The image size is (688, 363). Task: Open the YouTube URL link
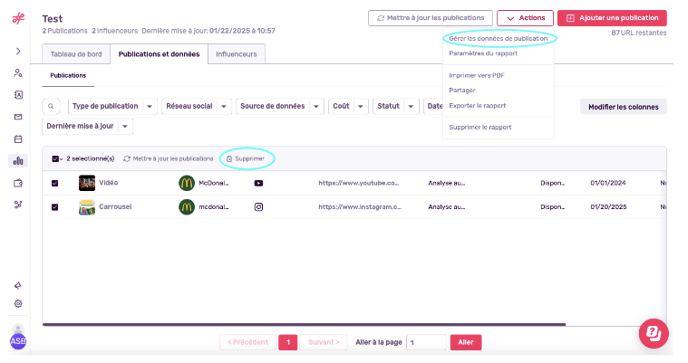(x=359, y=183)
